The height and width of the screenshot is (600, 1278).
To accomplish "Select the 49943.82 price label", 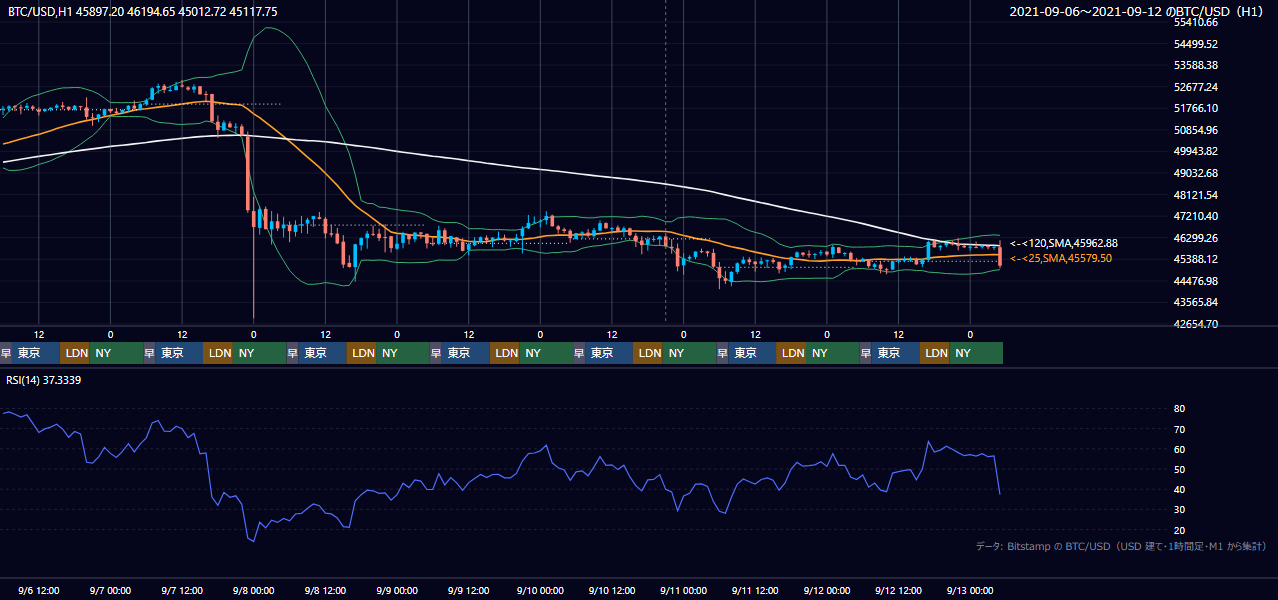I will point(1196,151).
